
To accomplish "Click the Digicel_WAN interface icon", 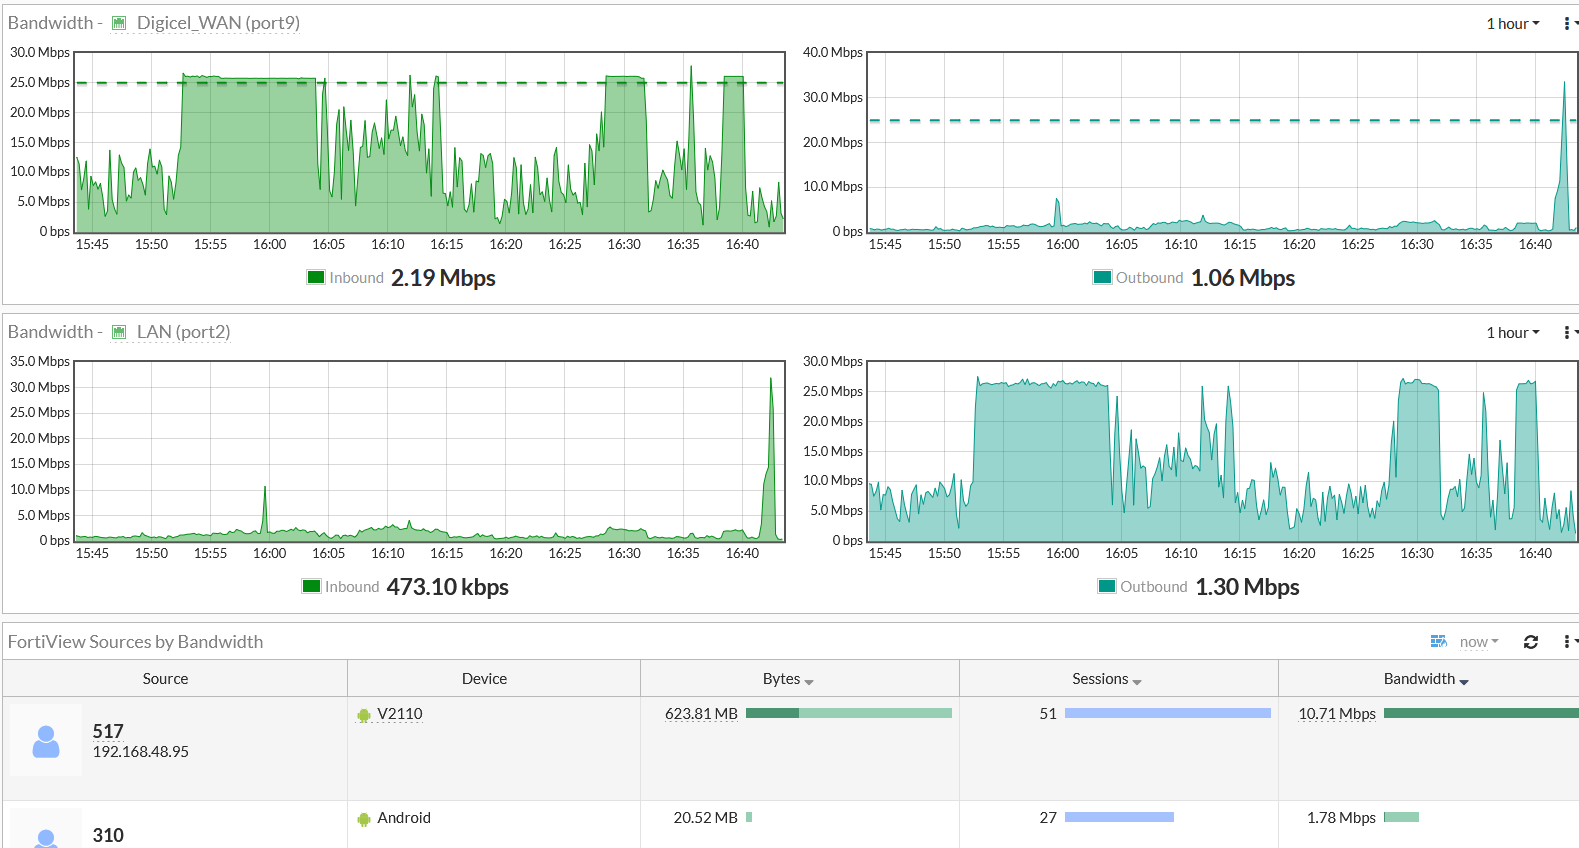I will click(119, 23).
